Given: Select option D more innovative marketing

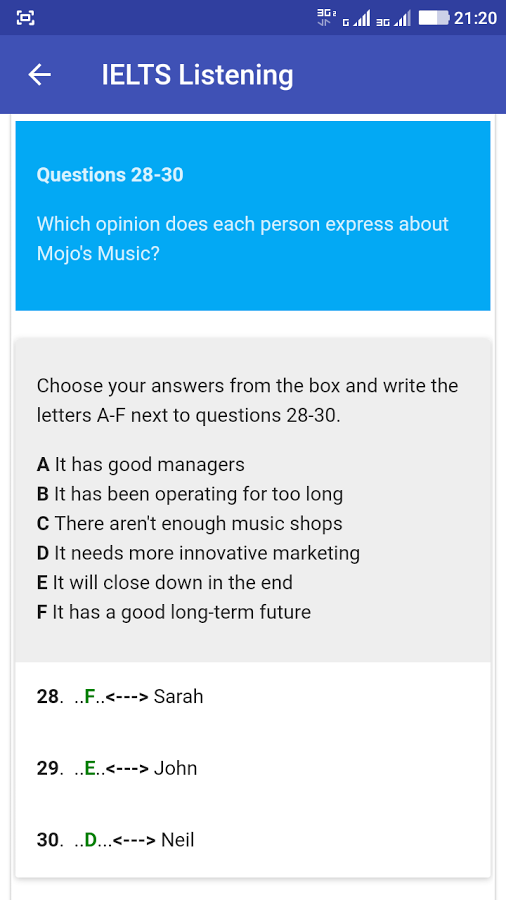Looking at the screenshot, I should coord(198,553).
